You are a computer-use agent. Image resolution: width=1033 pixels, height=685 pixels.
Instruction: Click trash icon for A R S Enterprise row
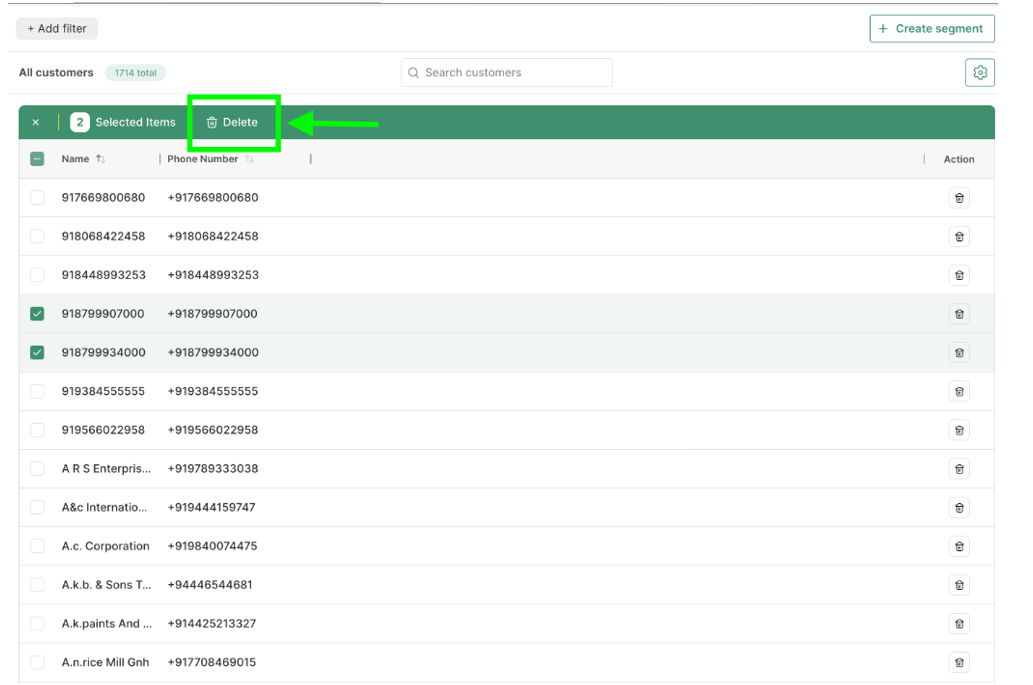click(958, 469)
